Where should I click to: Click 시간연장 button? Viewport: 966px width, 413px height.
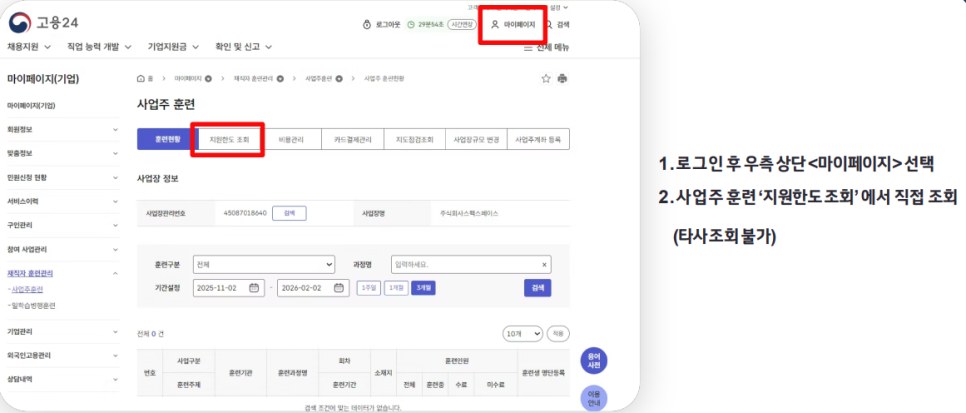[x=464, y=25]
